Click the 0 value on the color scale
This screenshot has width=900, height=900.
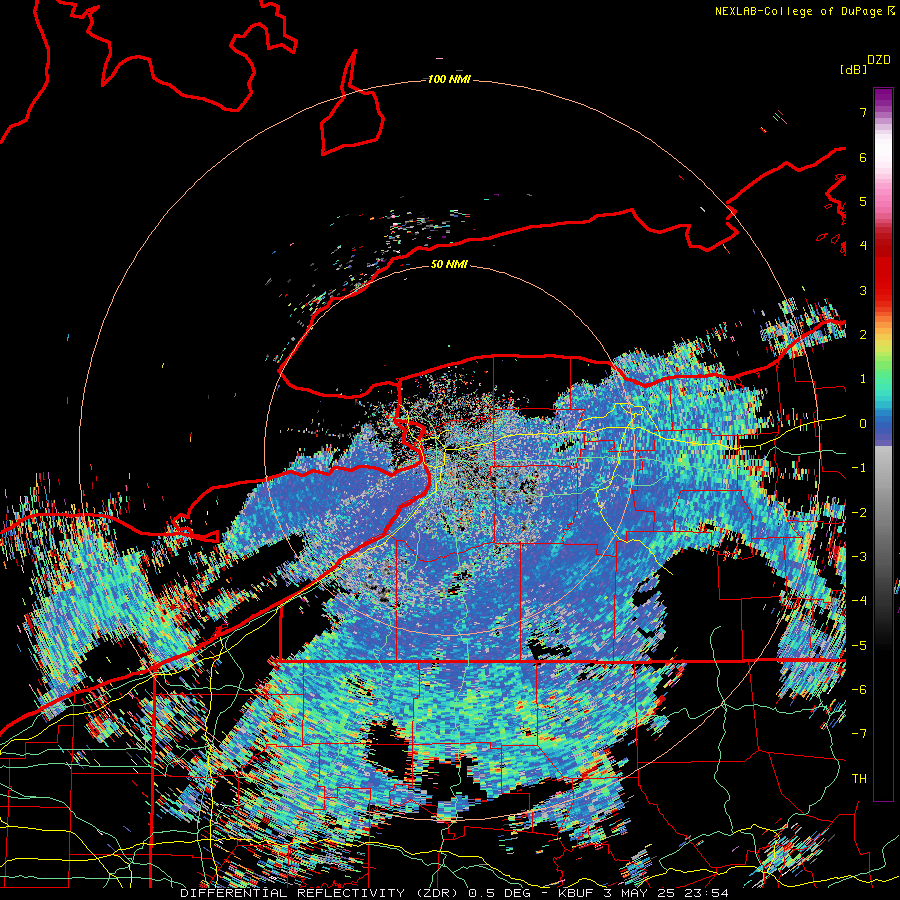pos(863,424)
